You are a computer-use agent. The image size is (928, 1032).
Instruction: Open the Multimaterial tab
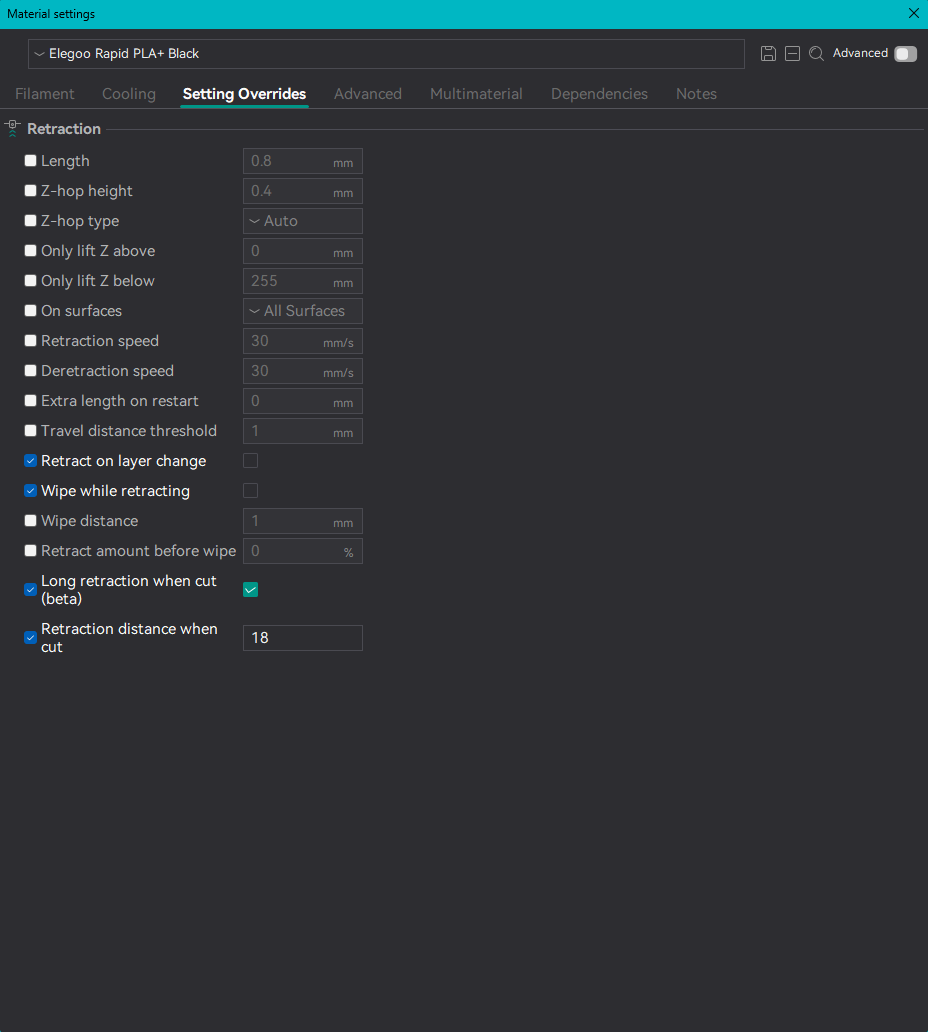[476, 94]
